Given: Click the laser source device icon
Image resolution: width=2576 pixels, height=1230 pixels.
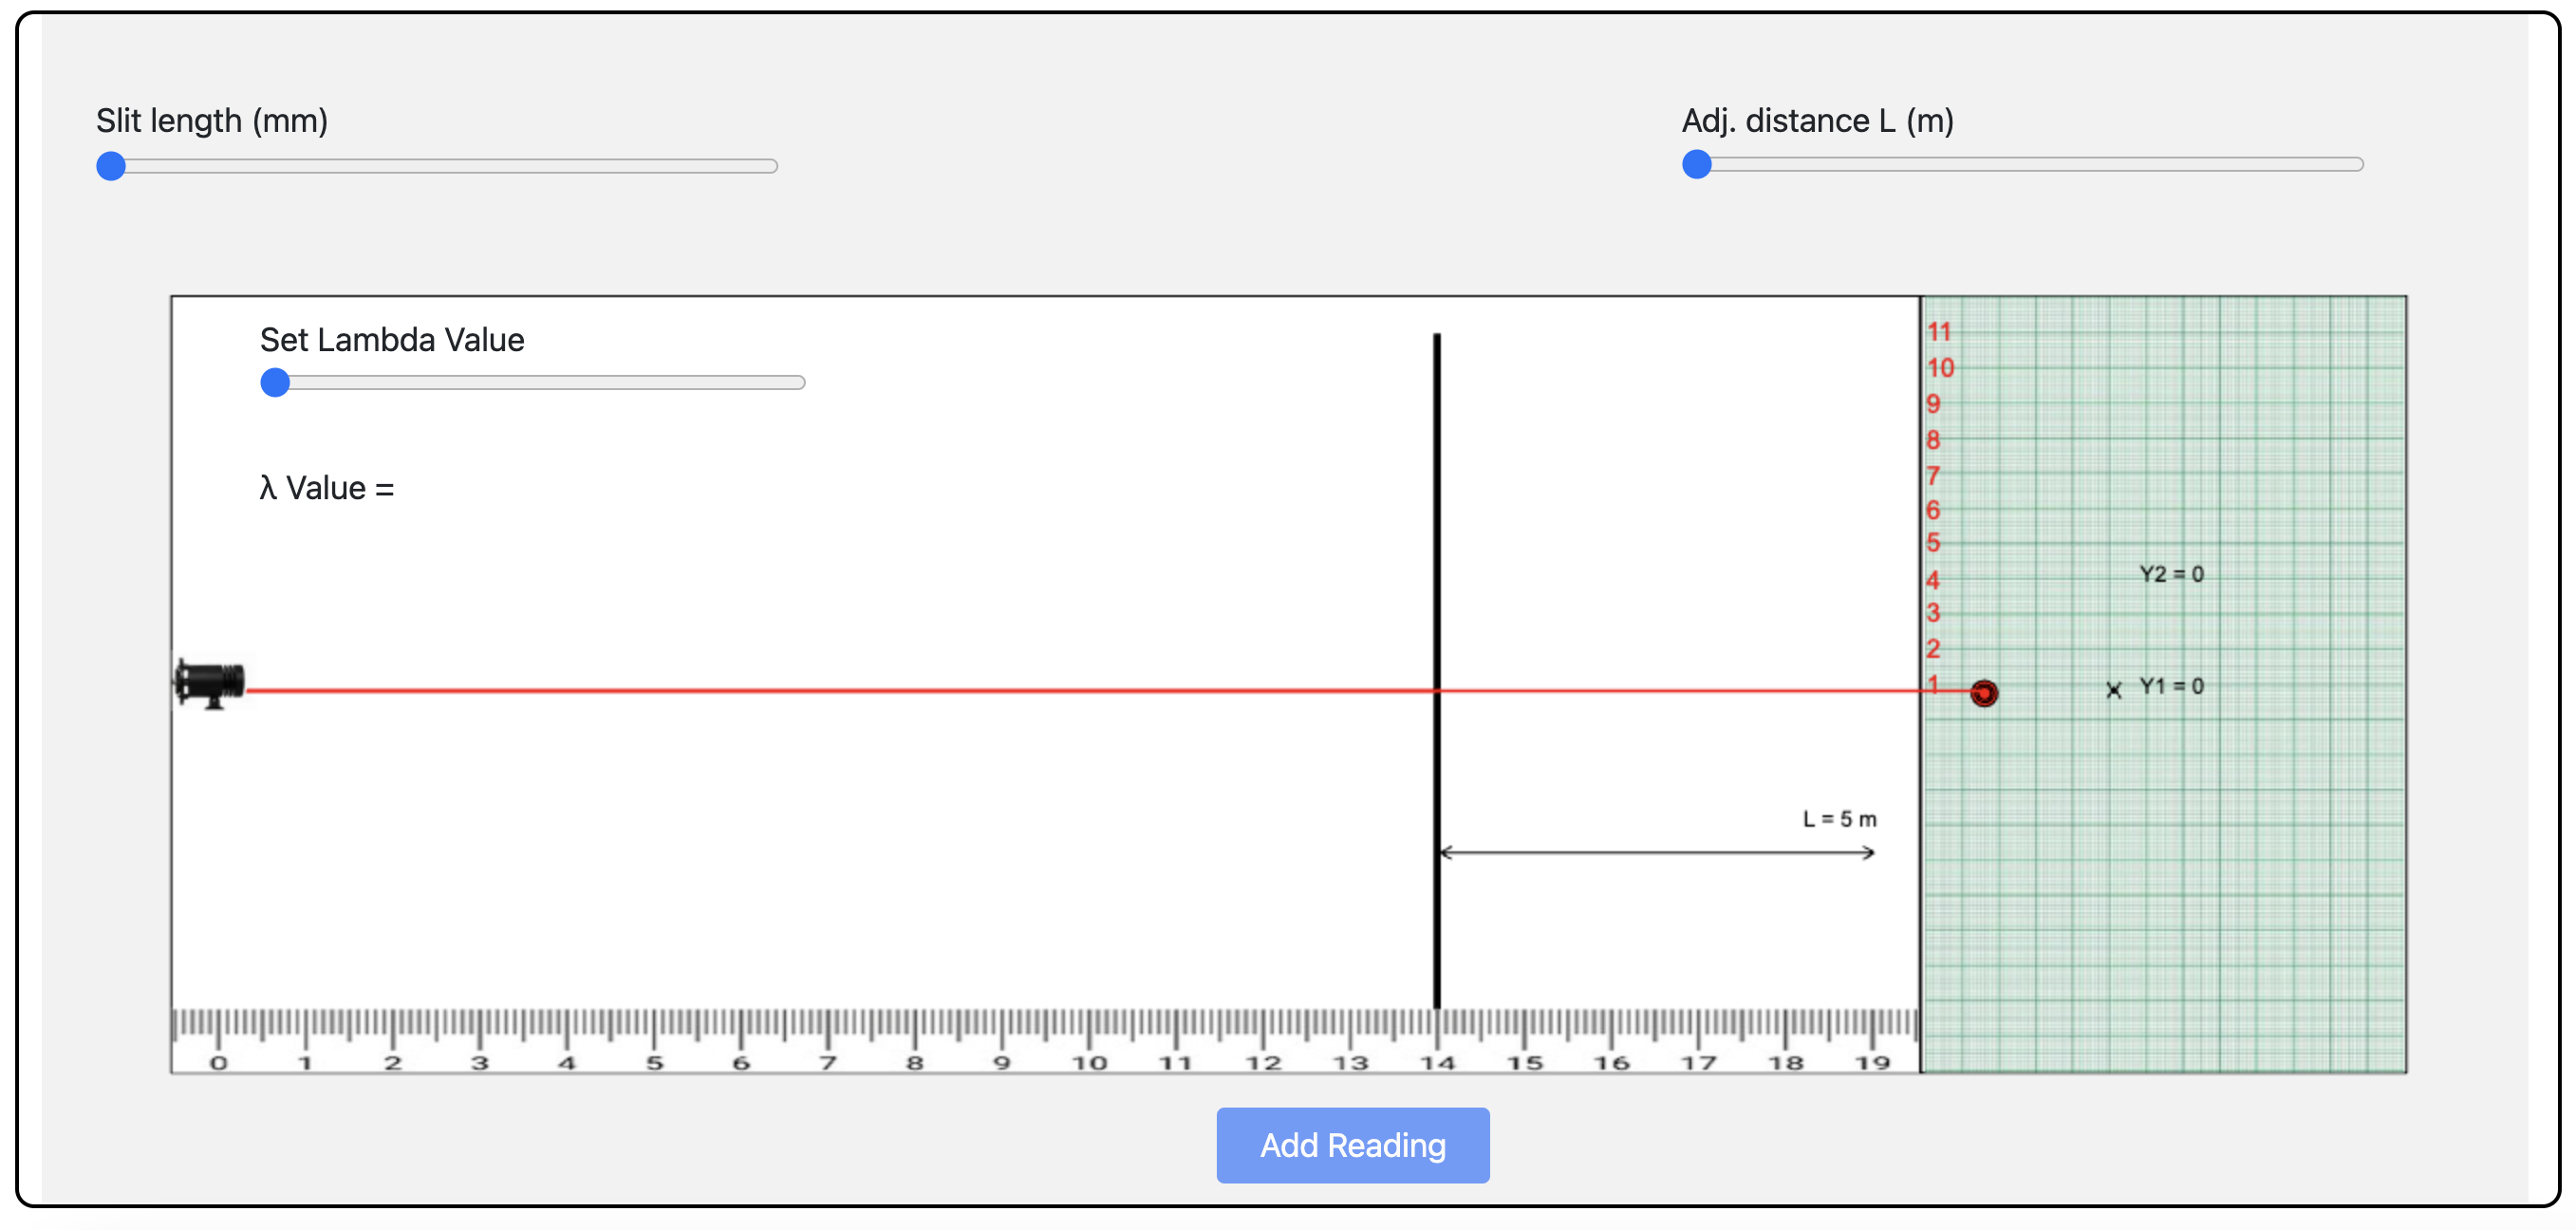Looking at the screenshot, I should click(x=210, y=683).
